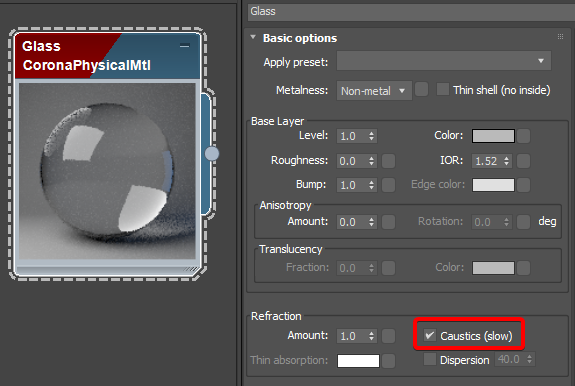The image size is (575, 386).
Task: Disable the Caustics (slow) checkbox
Action: [x=430, y=335]
